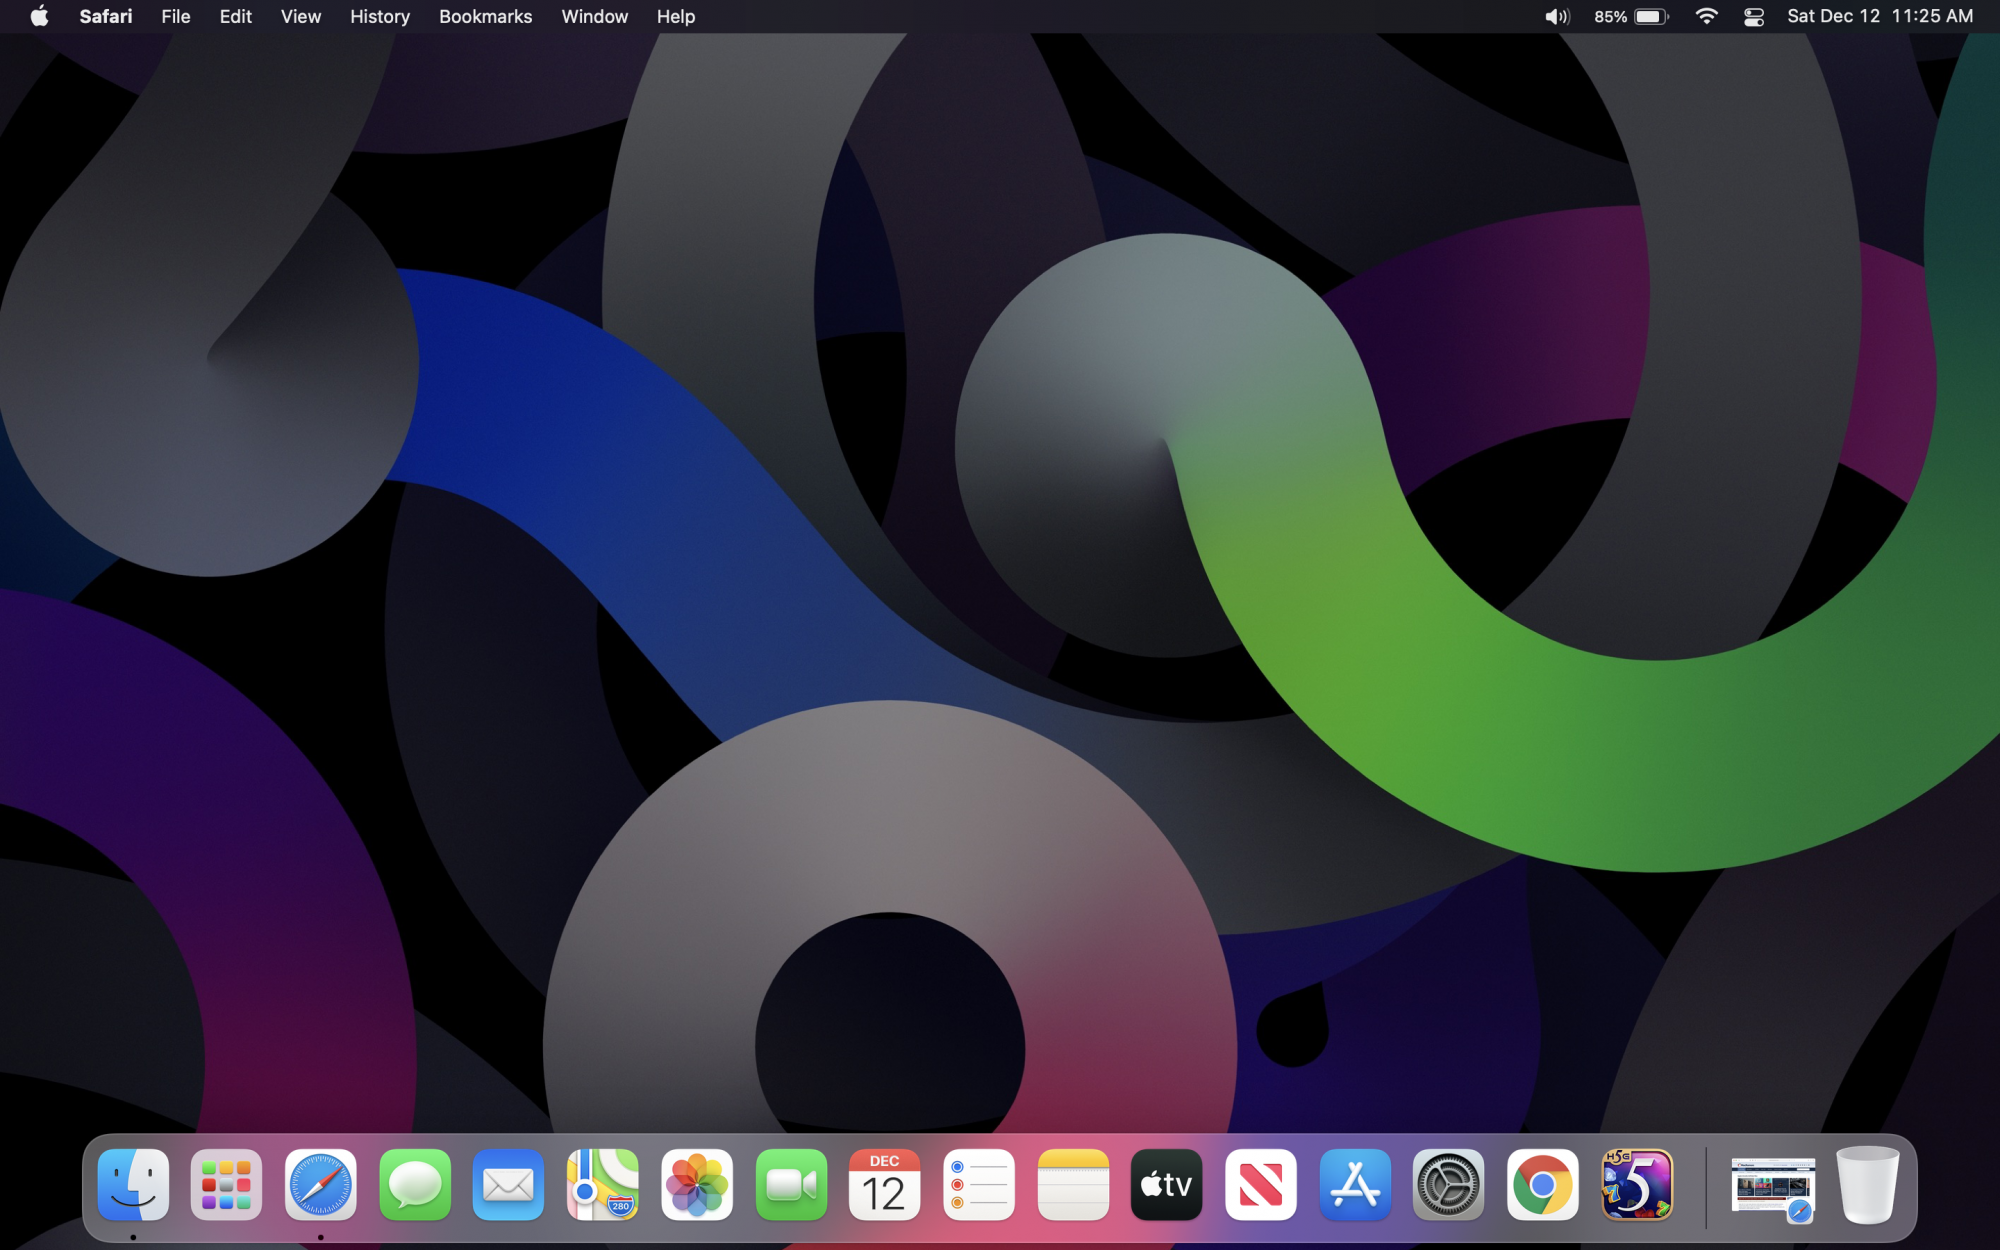Open the Bookmarks menu
Image resolution: width=2000 pixels, height=1250 pixels.
[x=485, y=17]
